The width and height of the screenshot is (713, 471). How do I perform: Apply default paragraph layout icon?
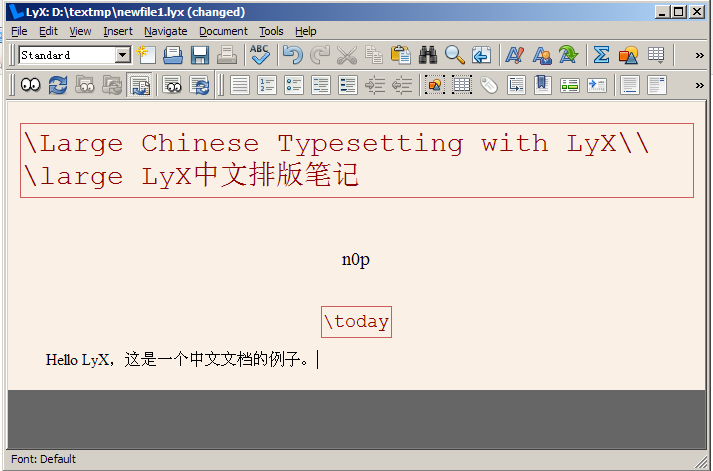[x=240, y=85]
